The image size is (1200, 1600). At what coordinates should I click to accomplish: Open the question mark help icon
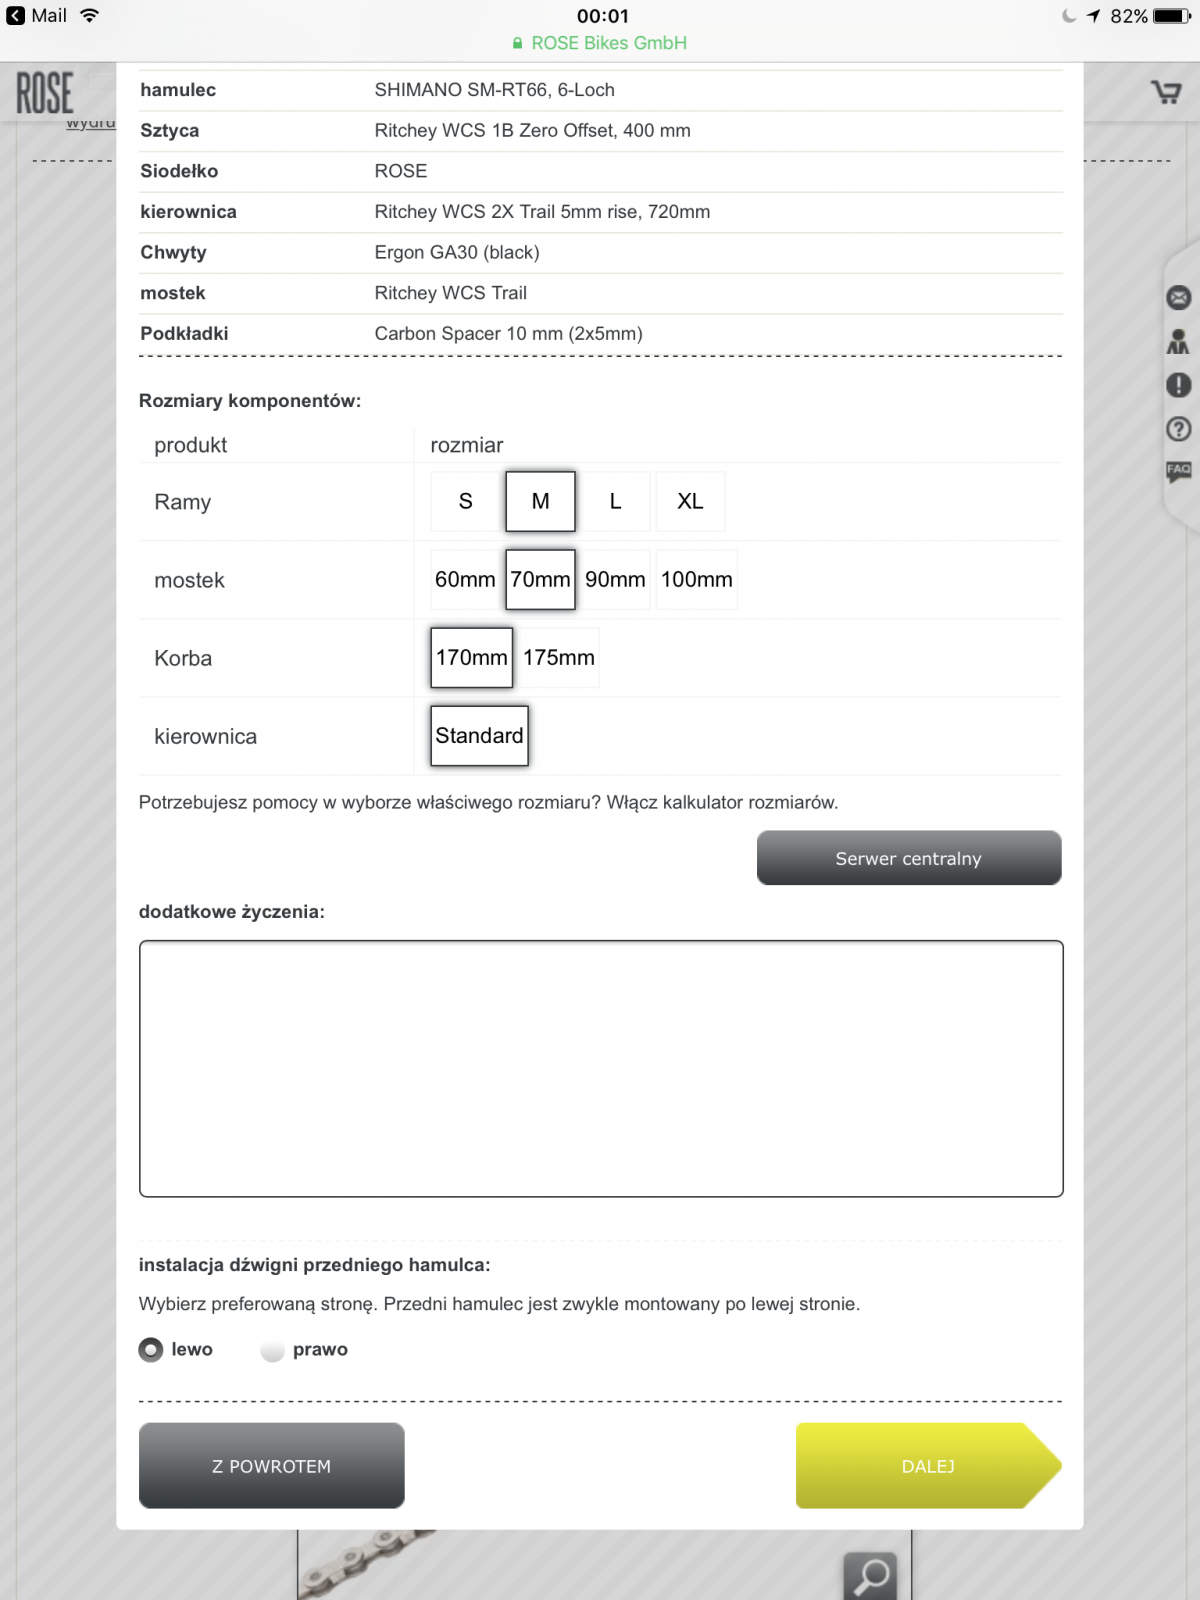(x=1178, y=429)
